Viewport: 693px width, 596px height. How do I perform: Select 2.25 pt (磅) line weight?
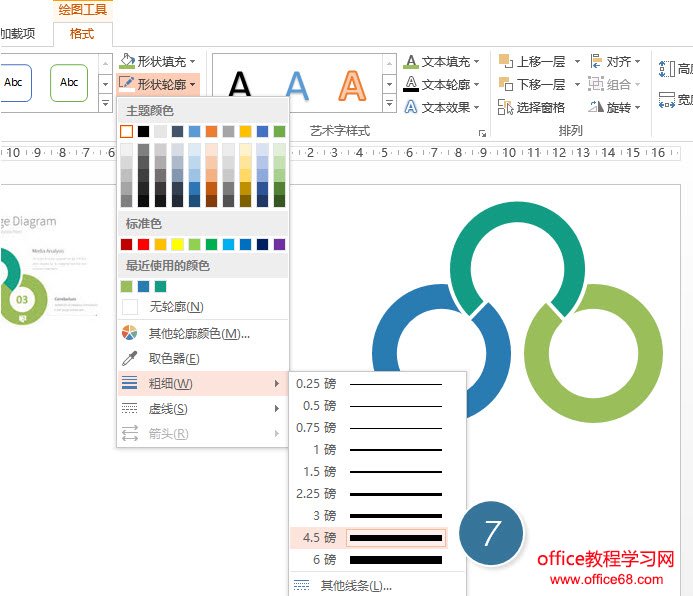point(369,494)
